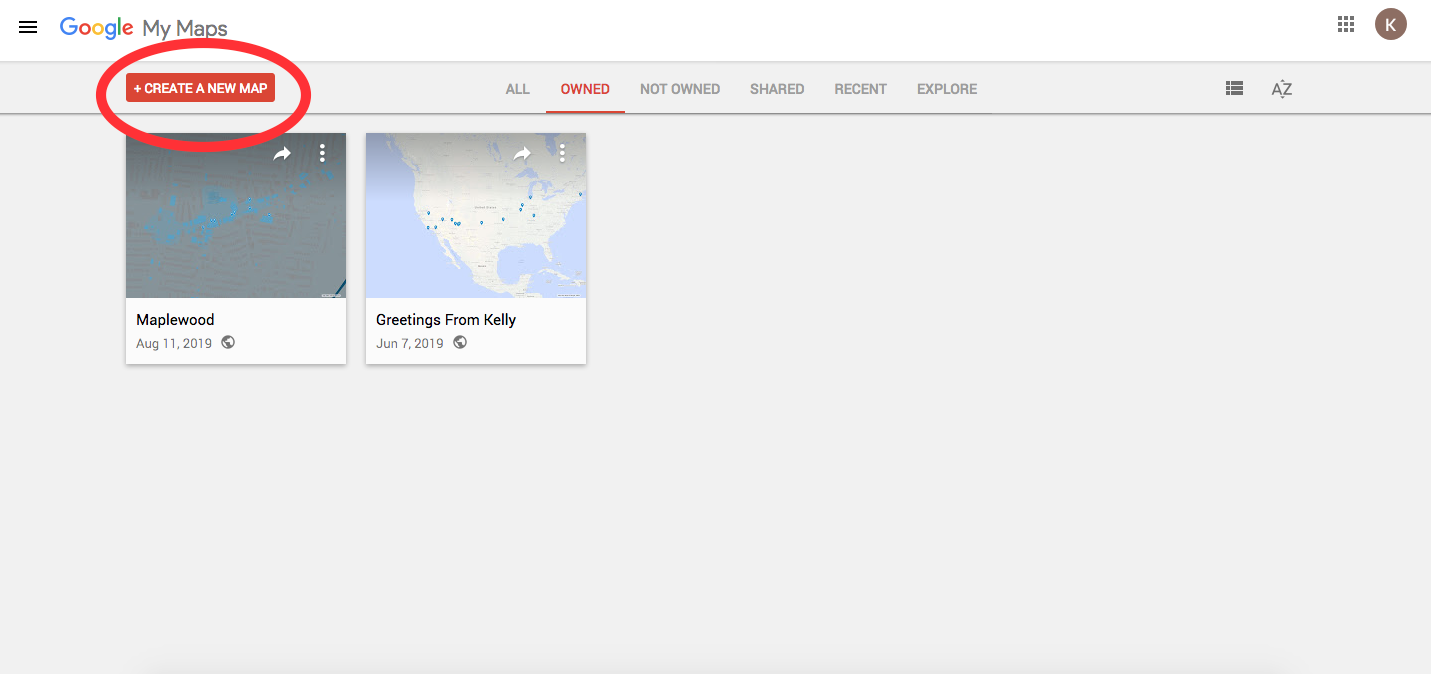Image resolution: width=1431 pixels, height=674 pixels.
Task: Click the share icon on Greetings From Kelly
Action: pos(522,153)
